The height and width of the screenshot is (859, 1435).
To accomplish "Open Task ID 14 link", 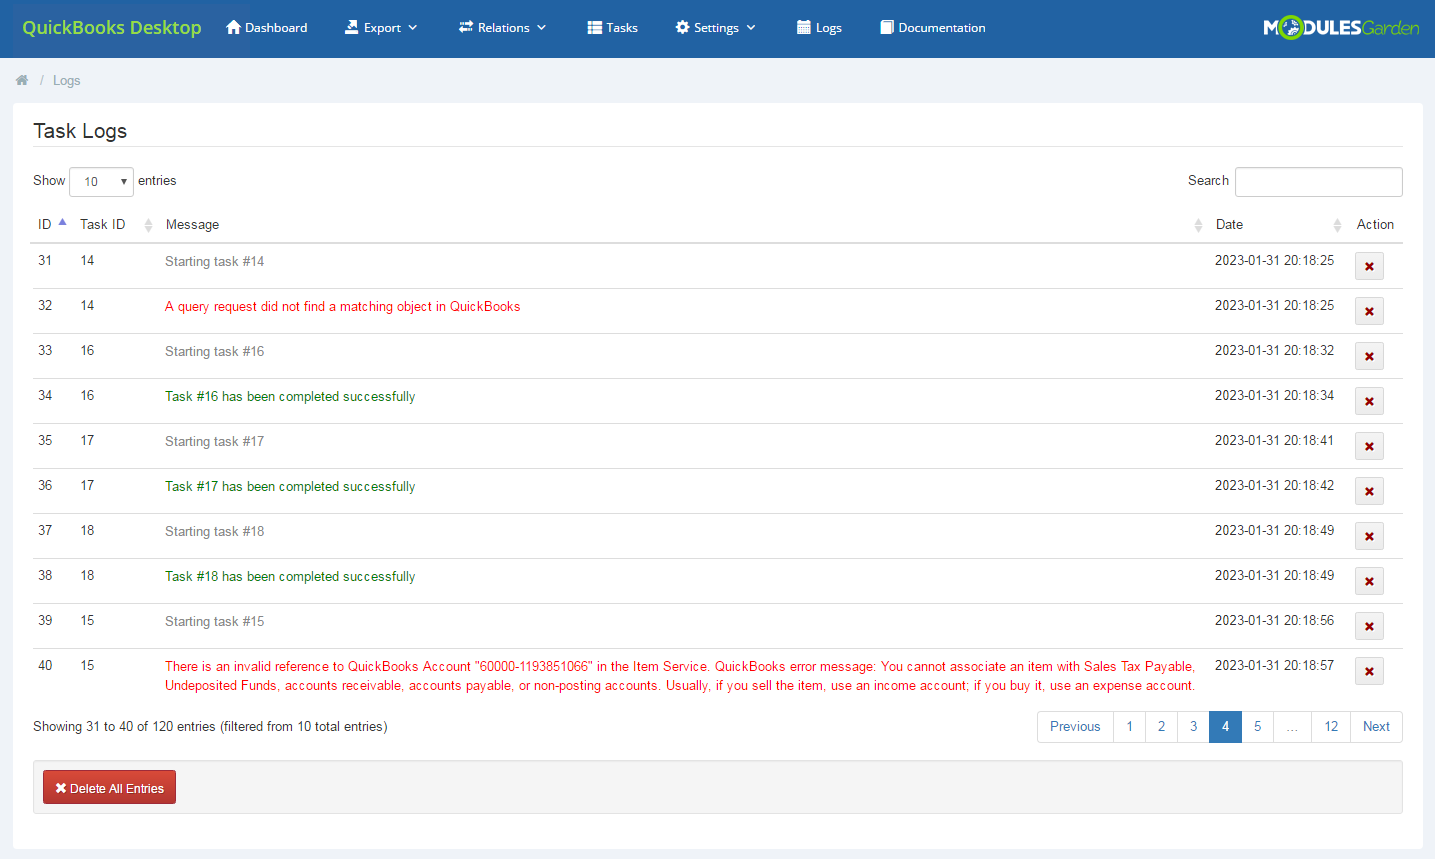I will pos(87,259).
